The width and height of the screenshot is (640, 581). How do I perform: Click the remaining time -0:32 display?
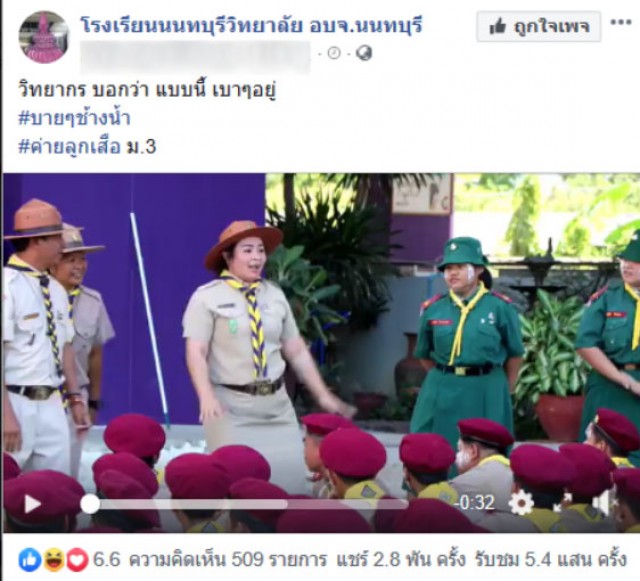coord(476,503)
